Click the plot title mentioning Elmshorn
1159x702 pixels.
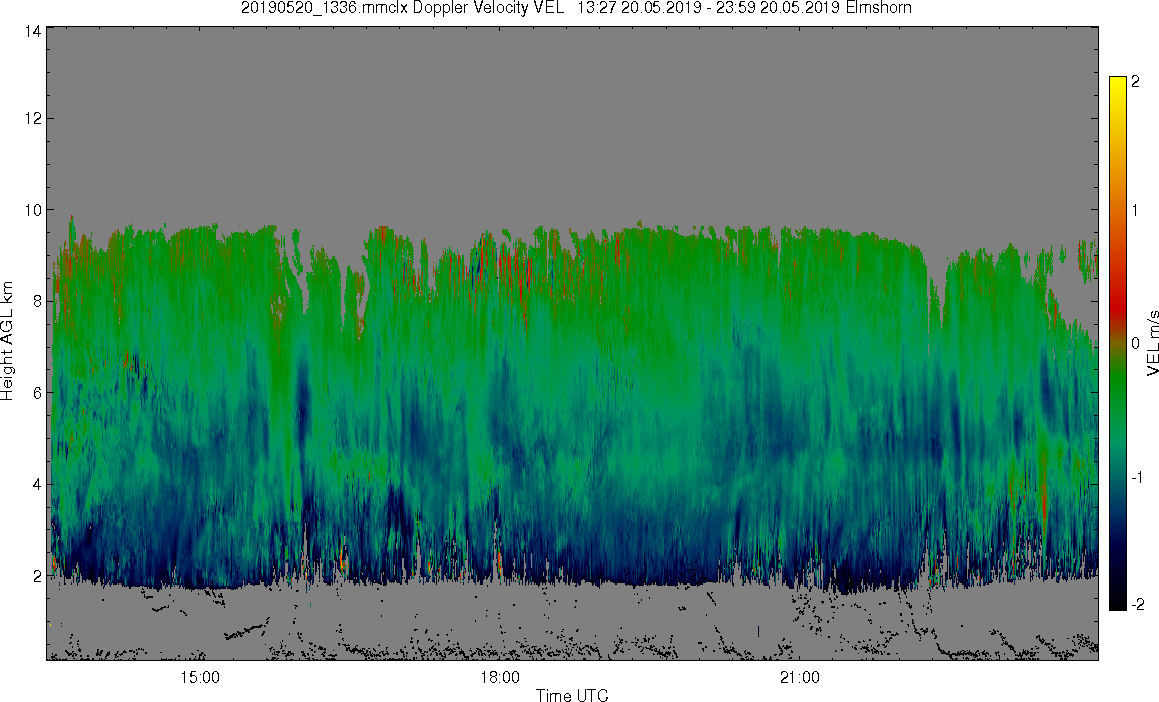click(576, 8)
